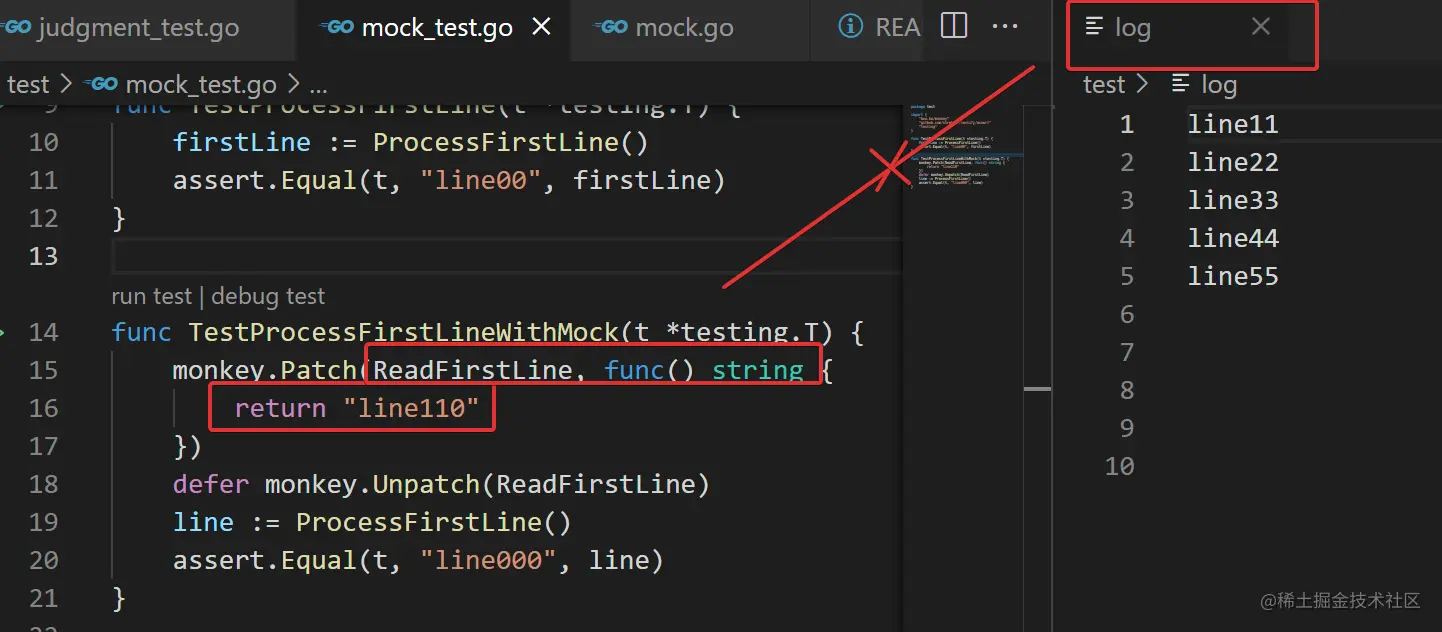This screenshot has height=632, width=1442.
Task: Click the debug test code lens link
Action: [268, 296]
